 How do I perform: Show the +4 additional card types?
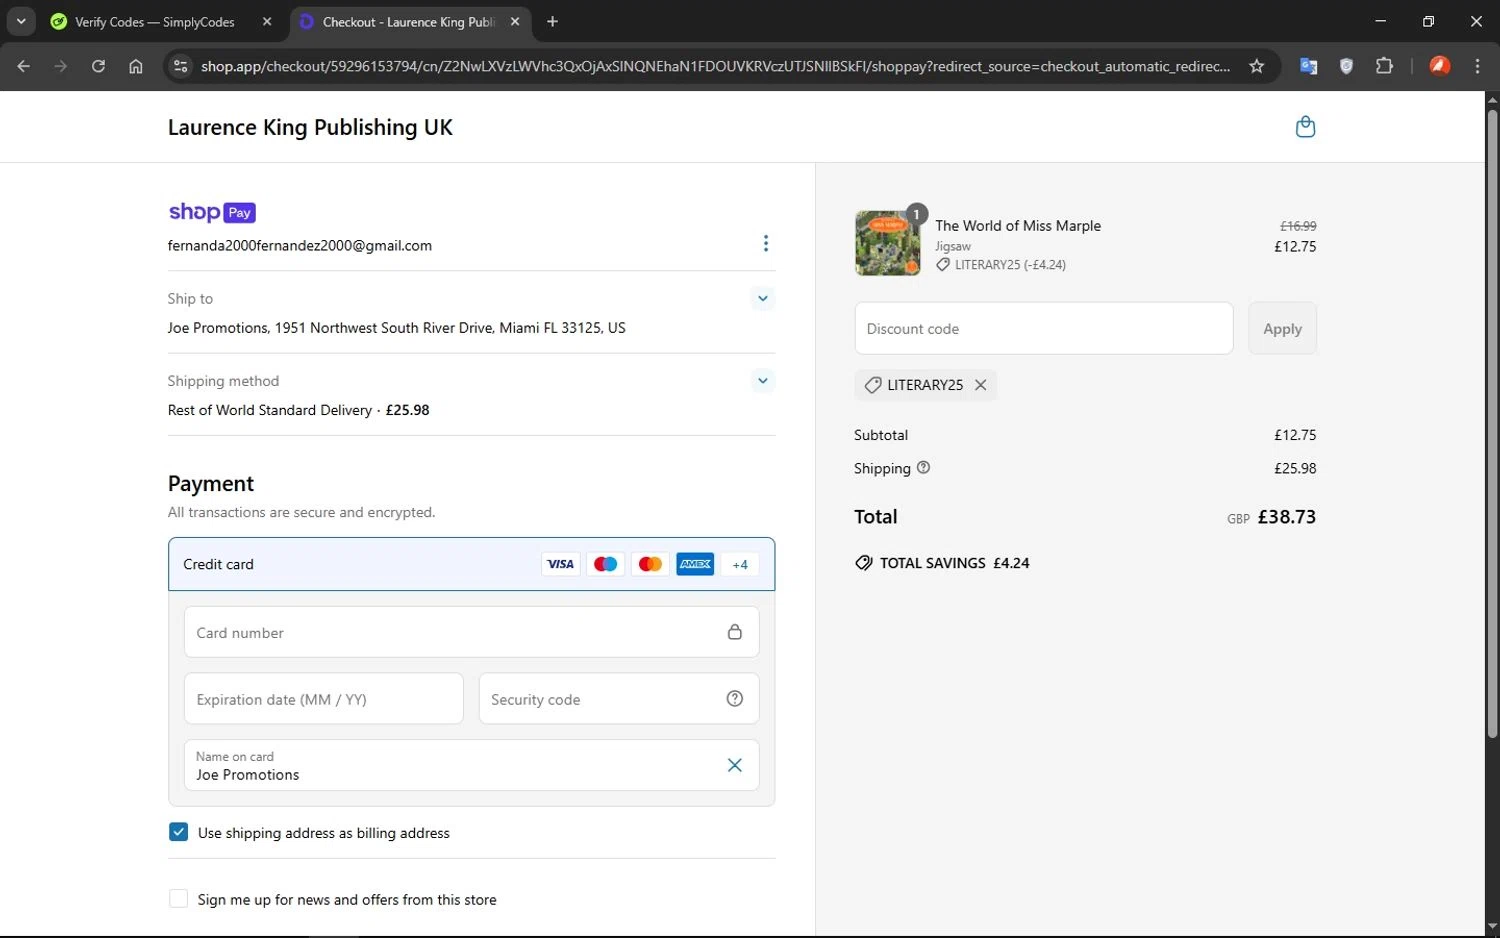point(740,564)
